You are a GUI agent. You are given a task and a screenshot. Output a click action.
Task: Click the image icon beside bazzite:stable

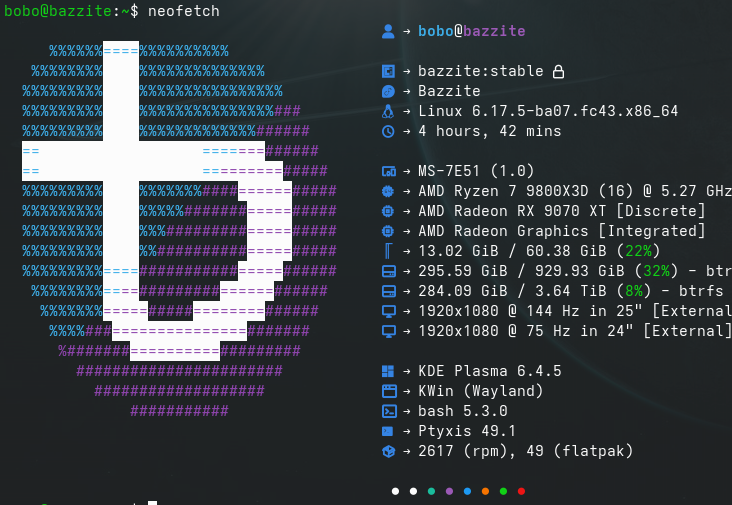click(388, 71)
